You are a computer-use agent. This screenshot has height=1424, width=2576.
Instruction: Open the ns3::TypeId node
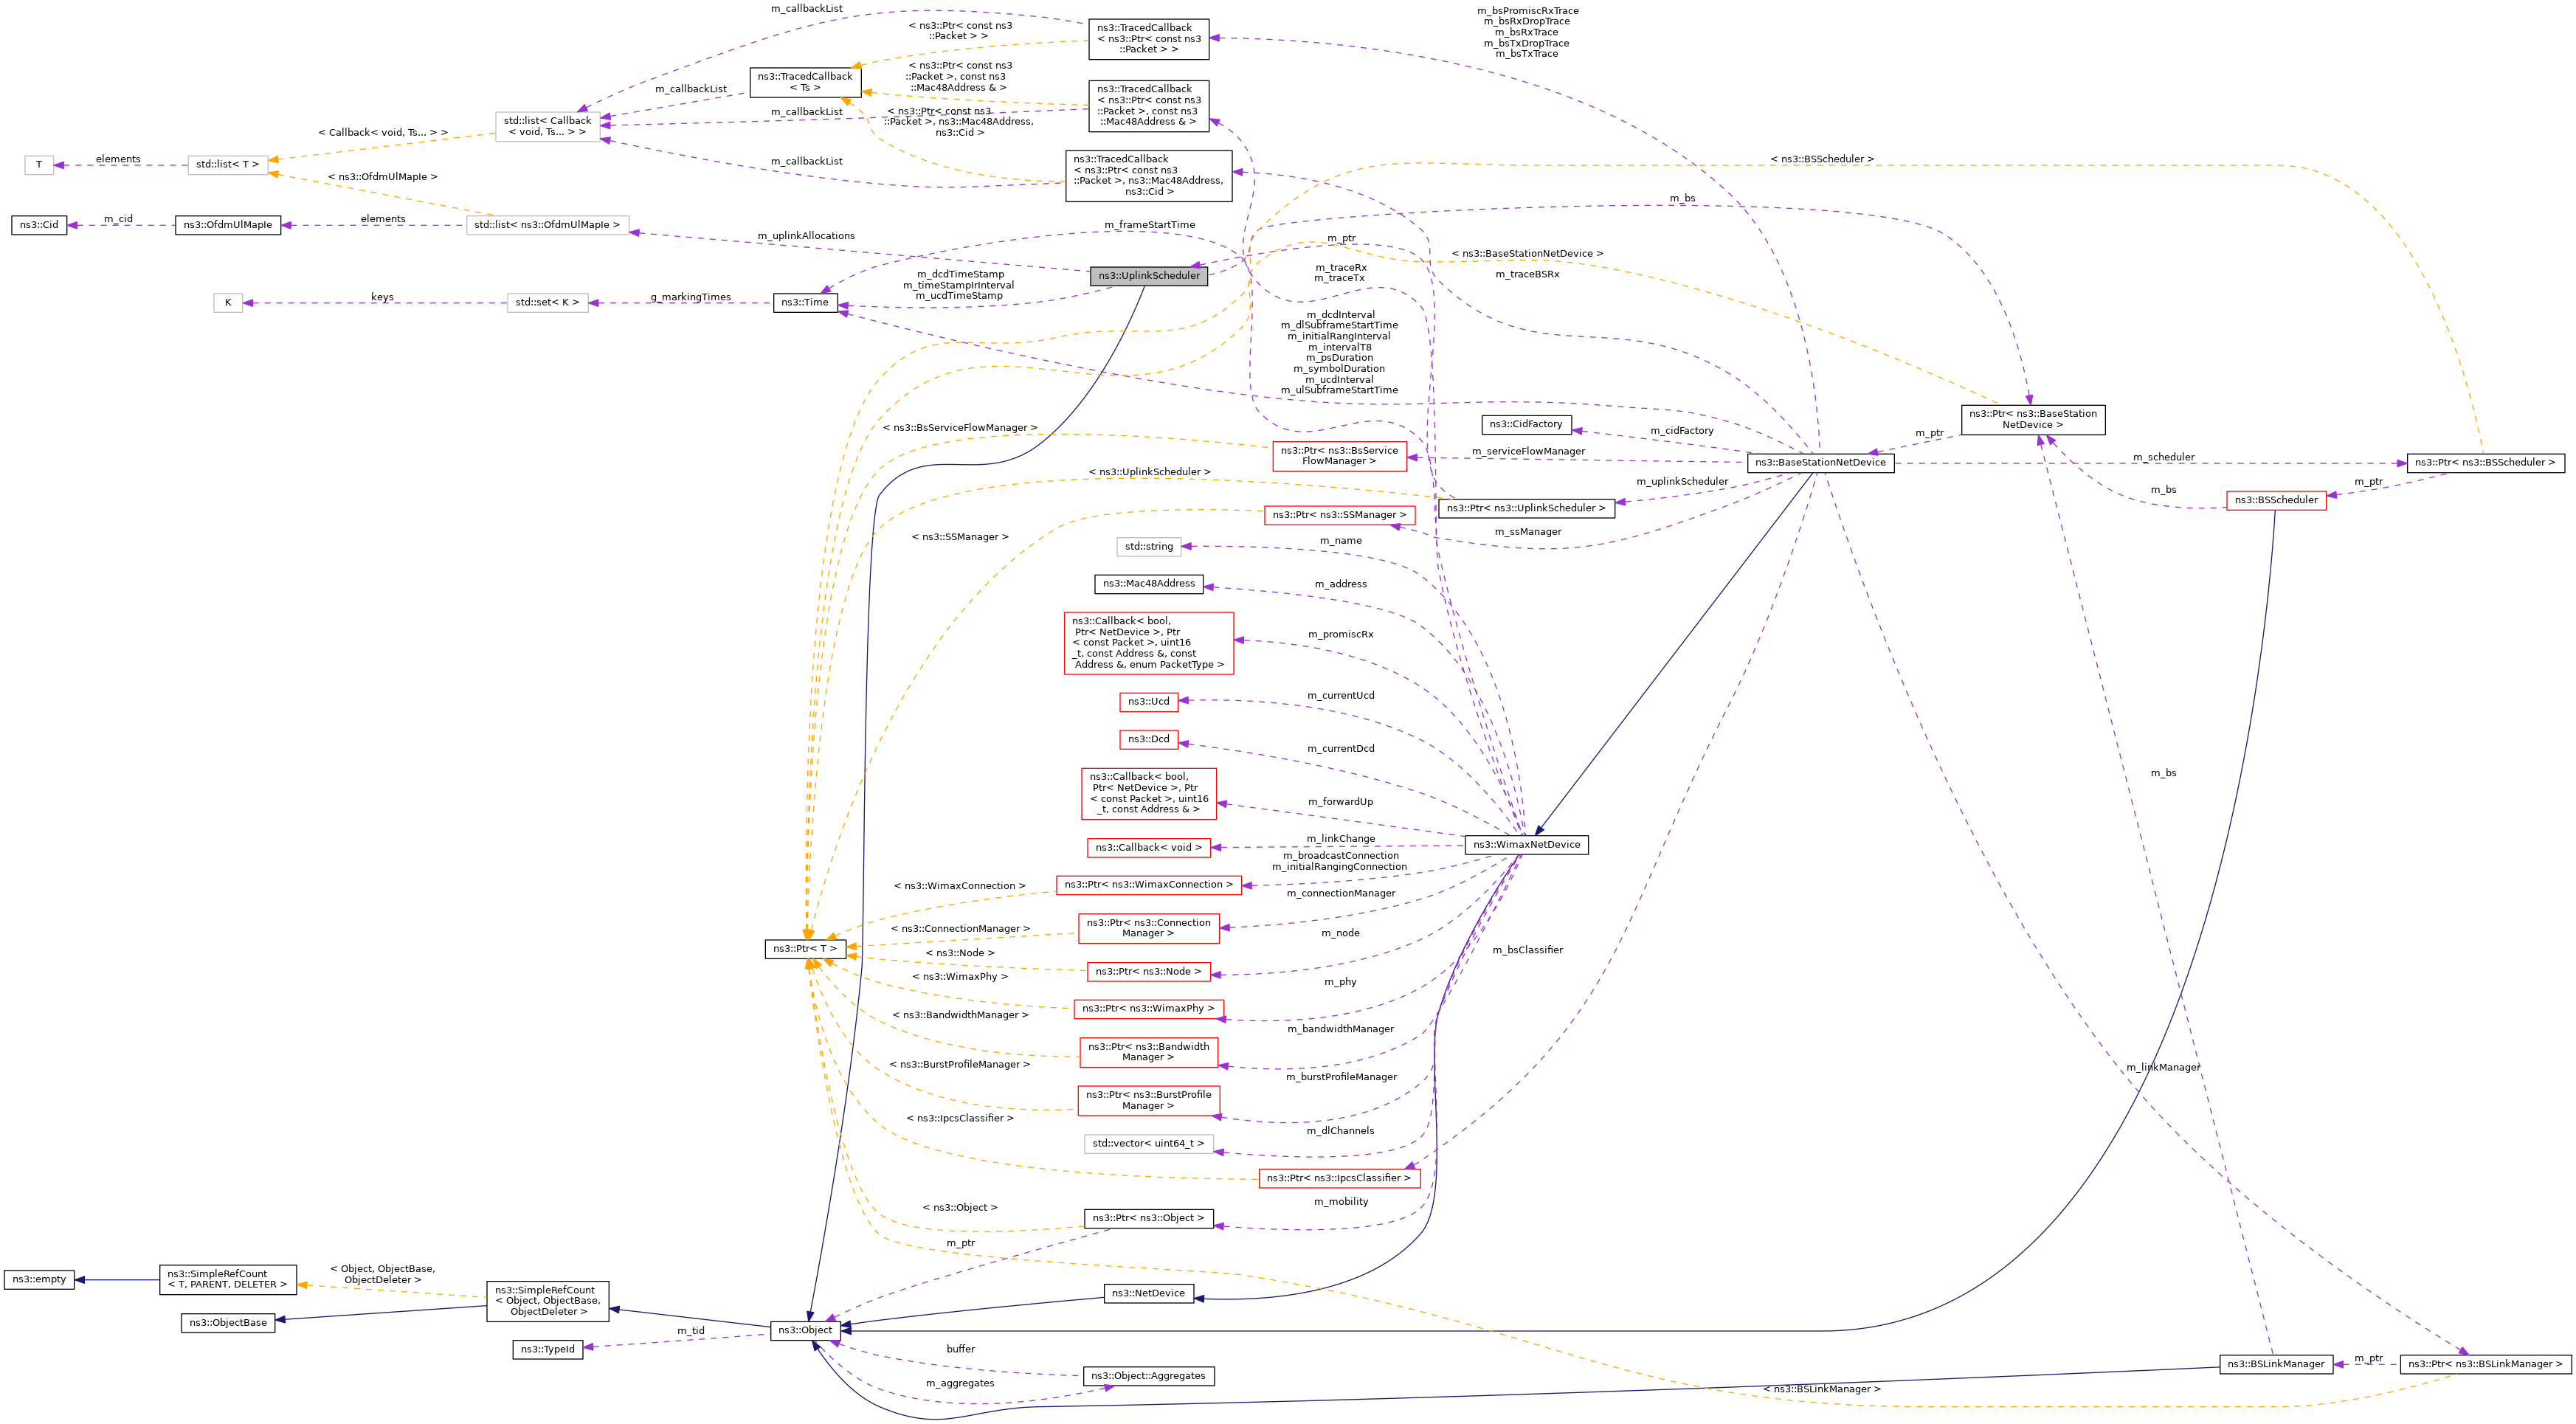[547, 1350]
